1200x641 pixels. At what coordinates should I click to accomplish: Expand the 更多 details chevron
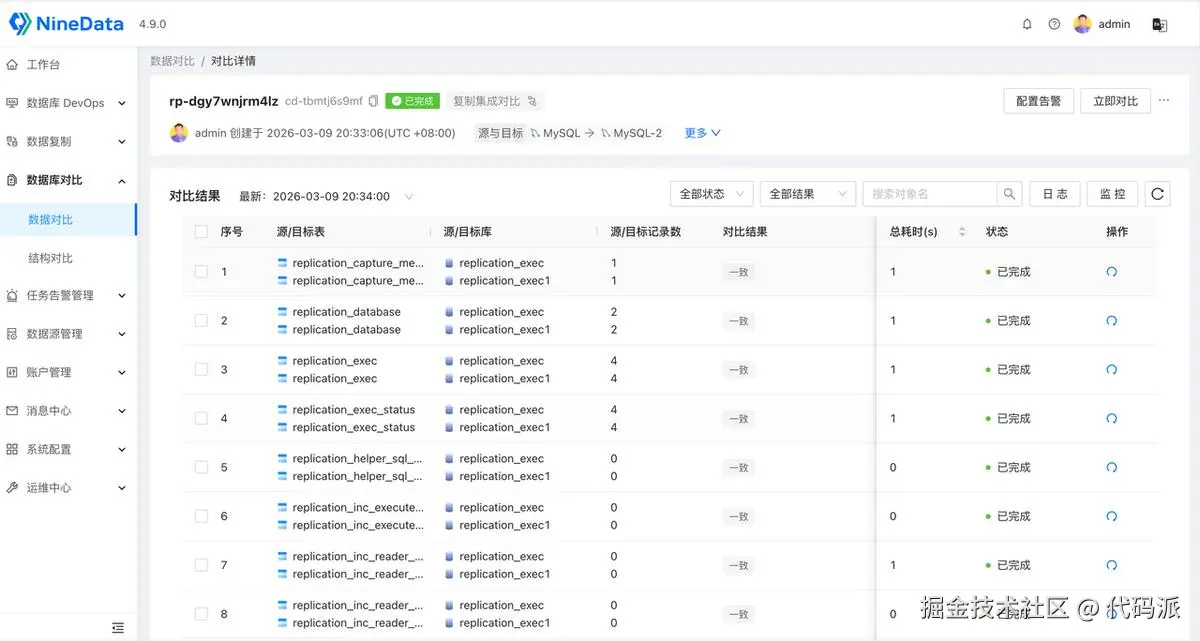click(703, 133)
